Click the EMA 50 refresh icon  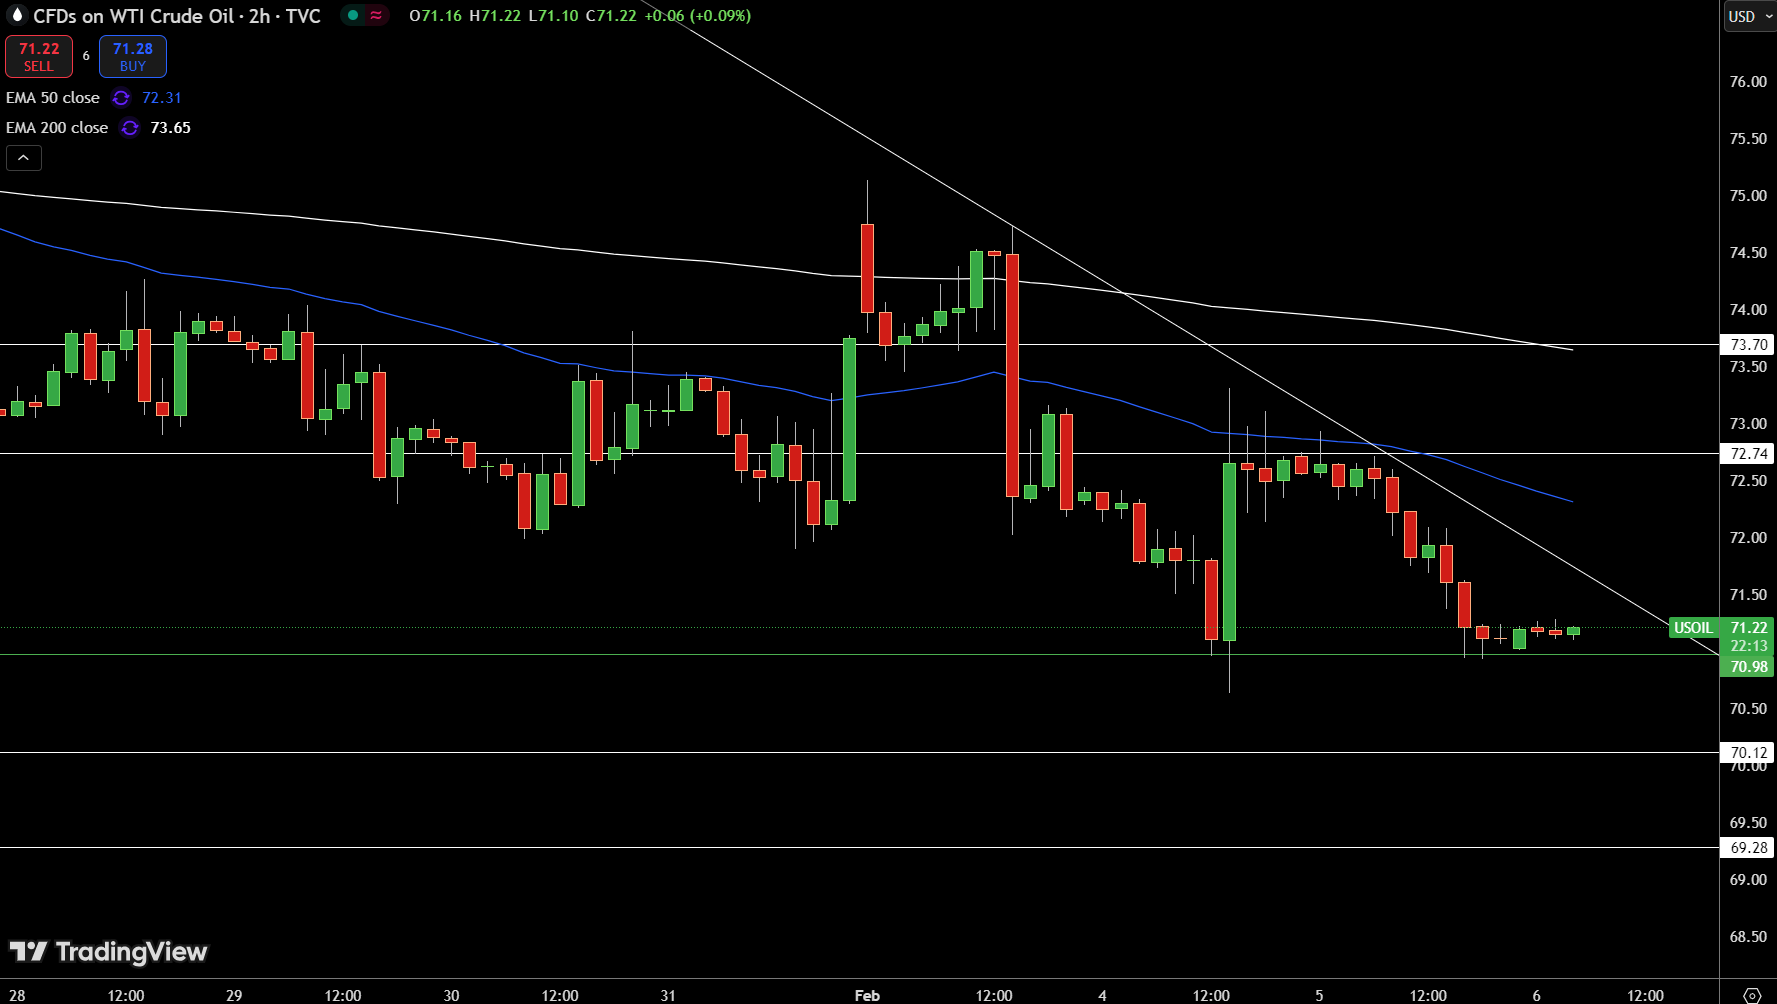(x=121, y=98)
